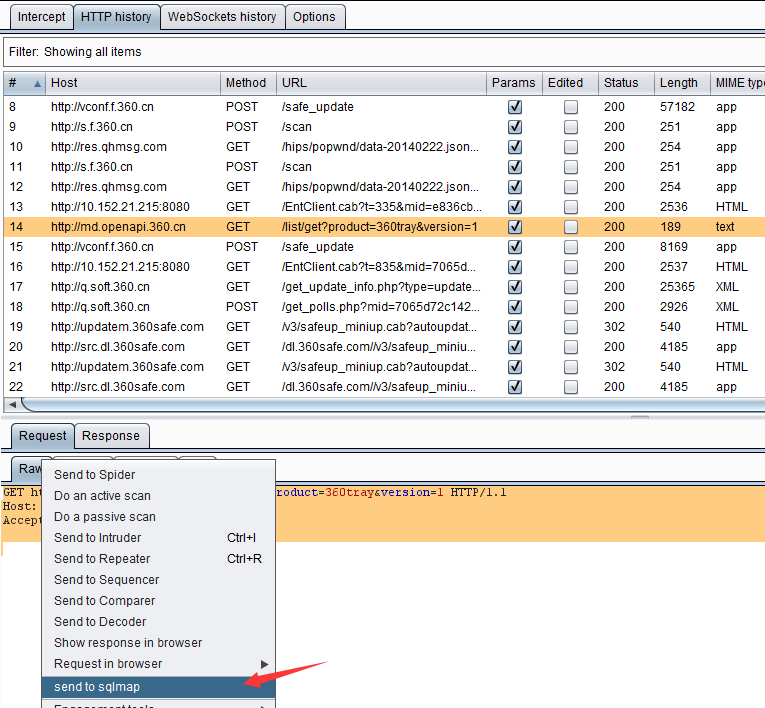Select Send to Intruder option
This screenshot has height=708, width=765.
[x=98, y=538]
